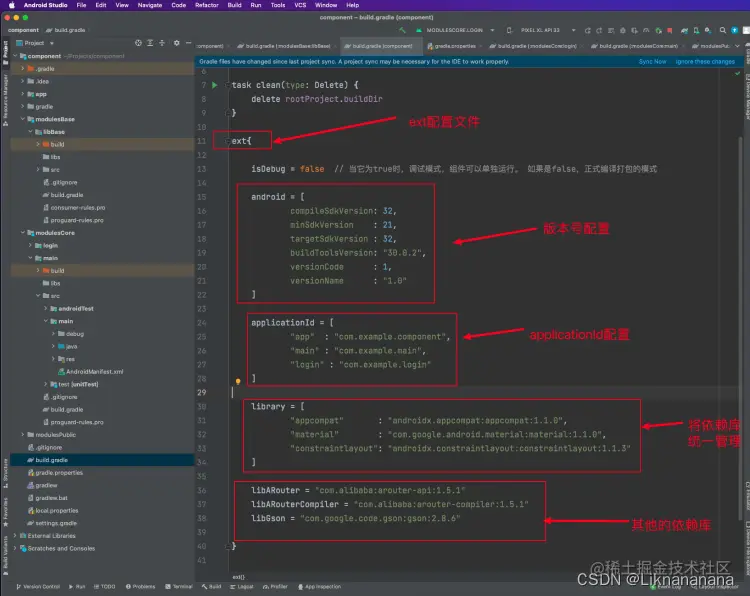Open device dropdown PIXEL XL API 33
The height and width of the screenshot is (596, 750).
coord(541,30)
